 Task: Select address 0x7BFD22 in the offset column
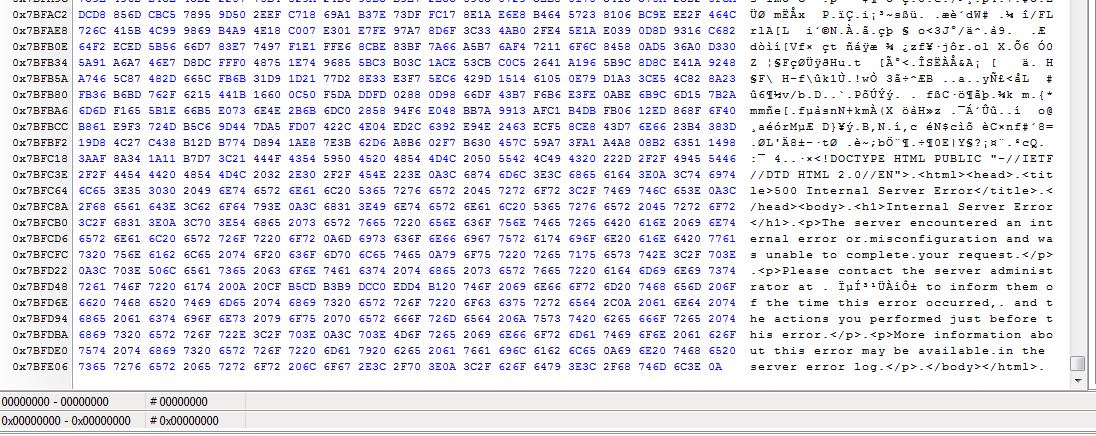pos(40,270)
